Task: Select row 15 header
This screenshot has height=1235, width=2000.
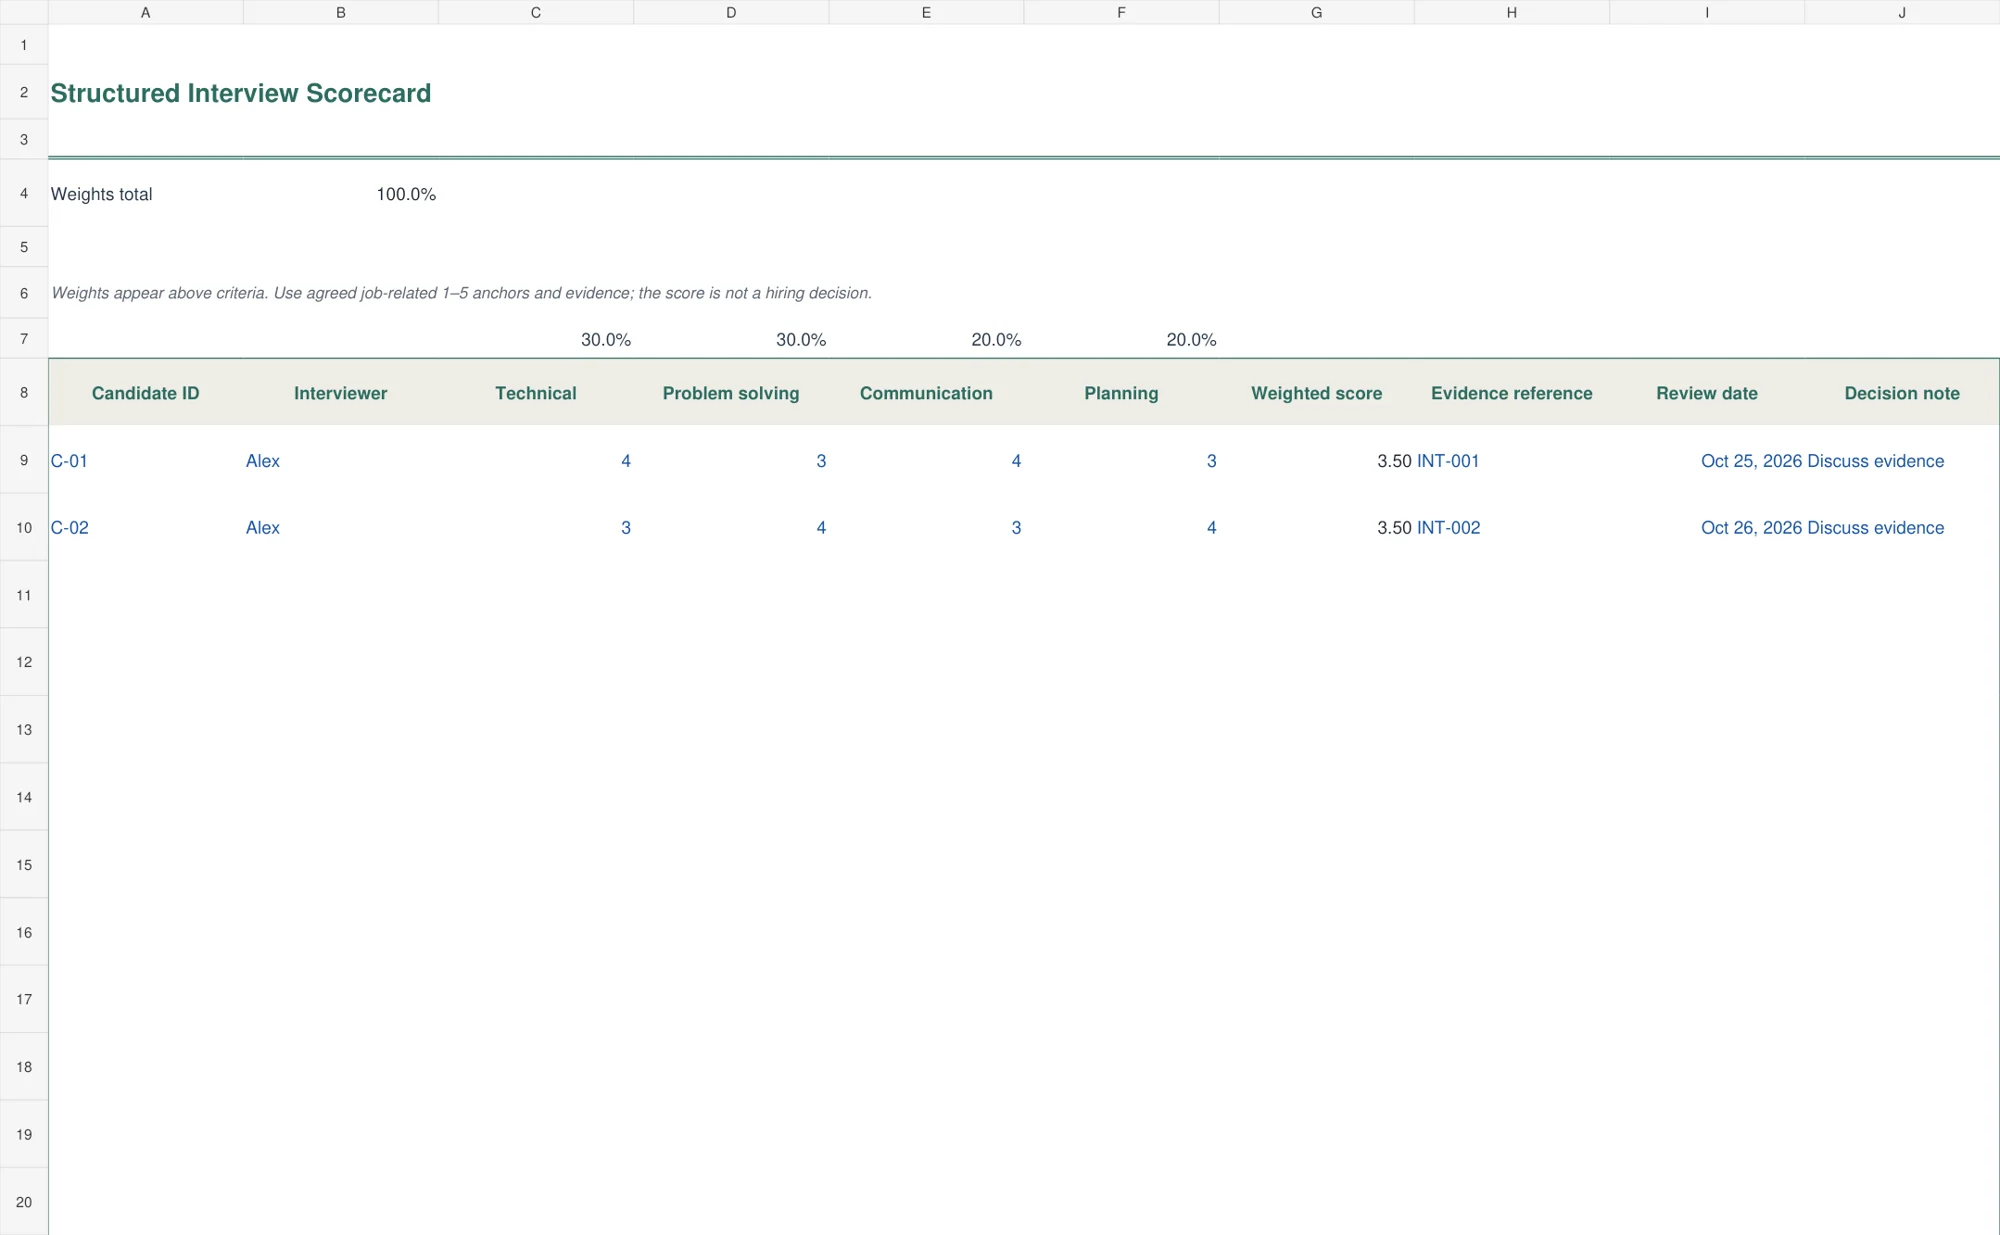Action: pos(24,865)
